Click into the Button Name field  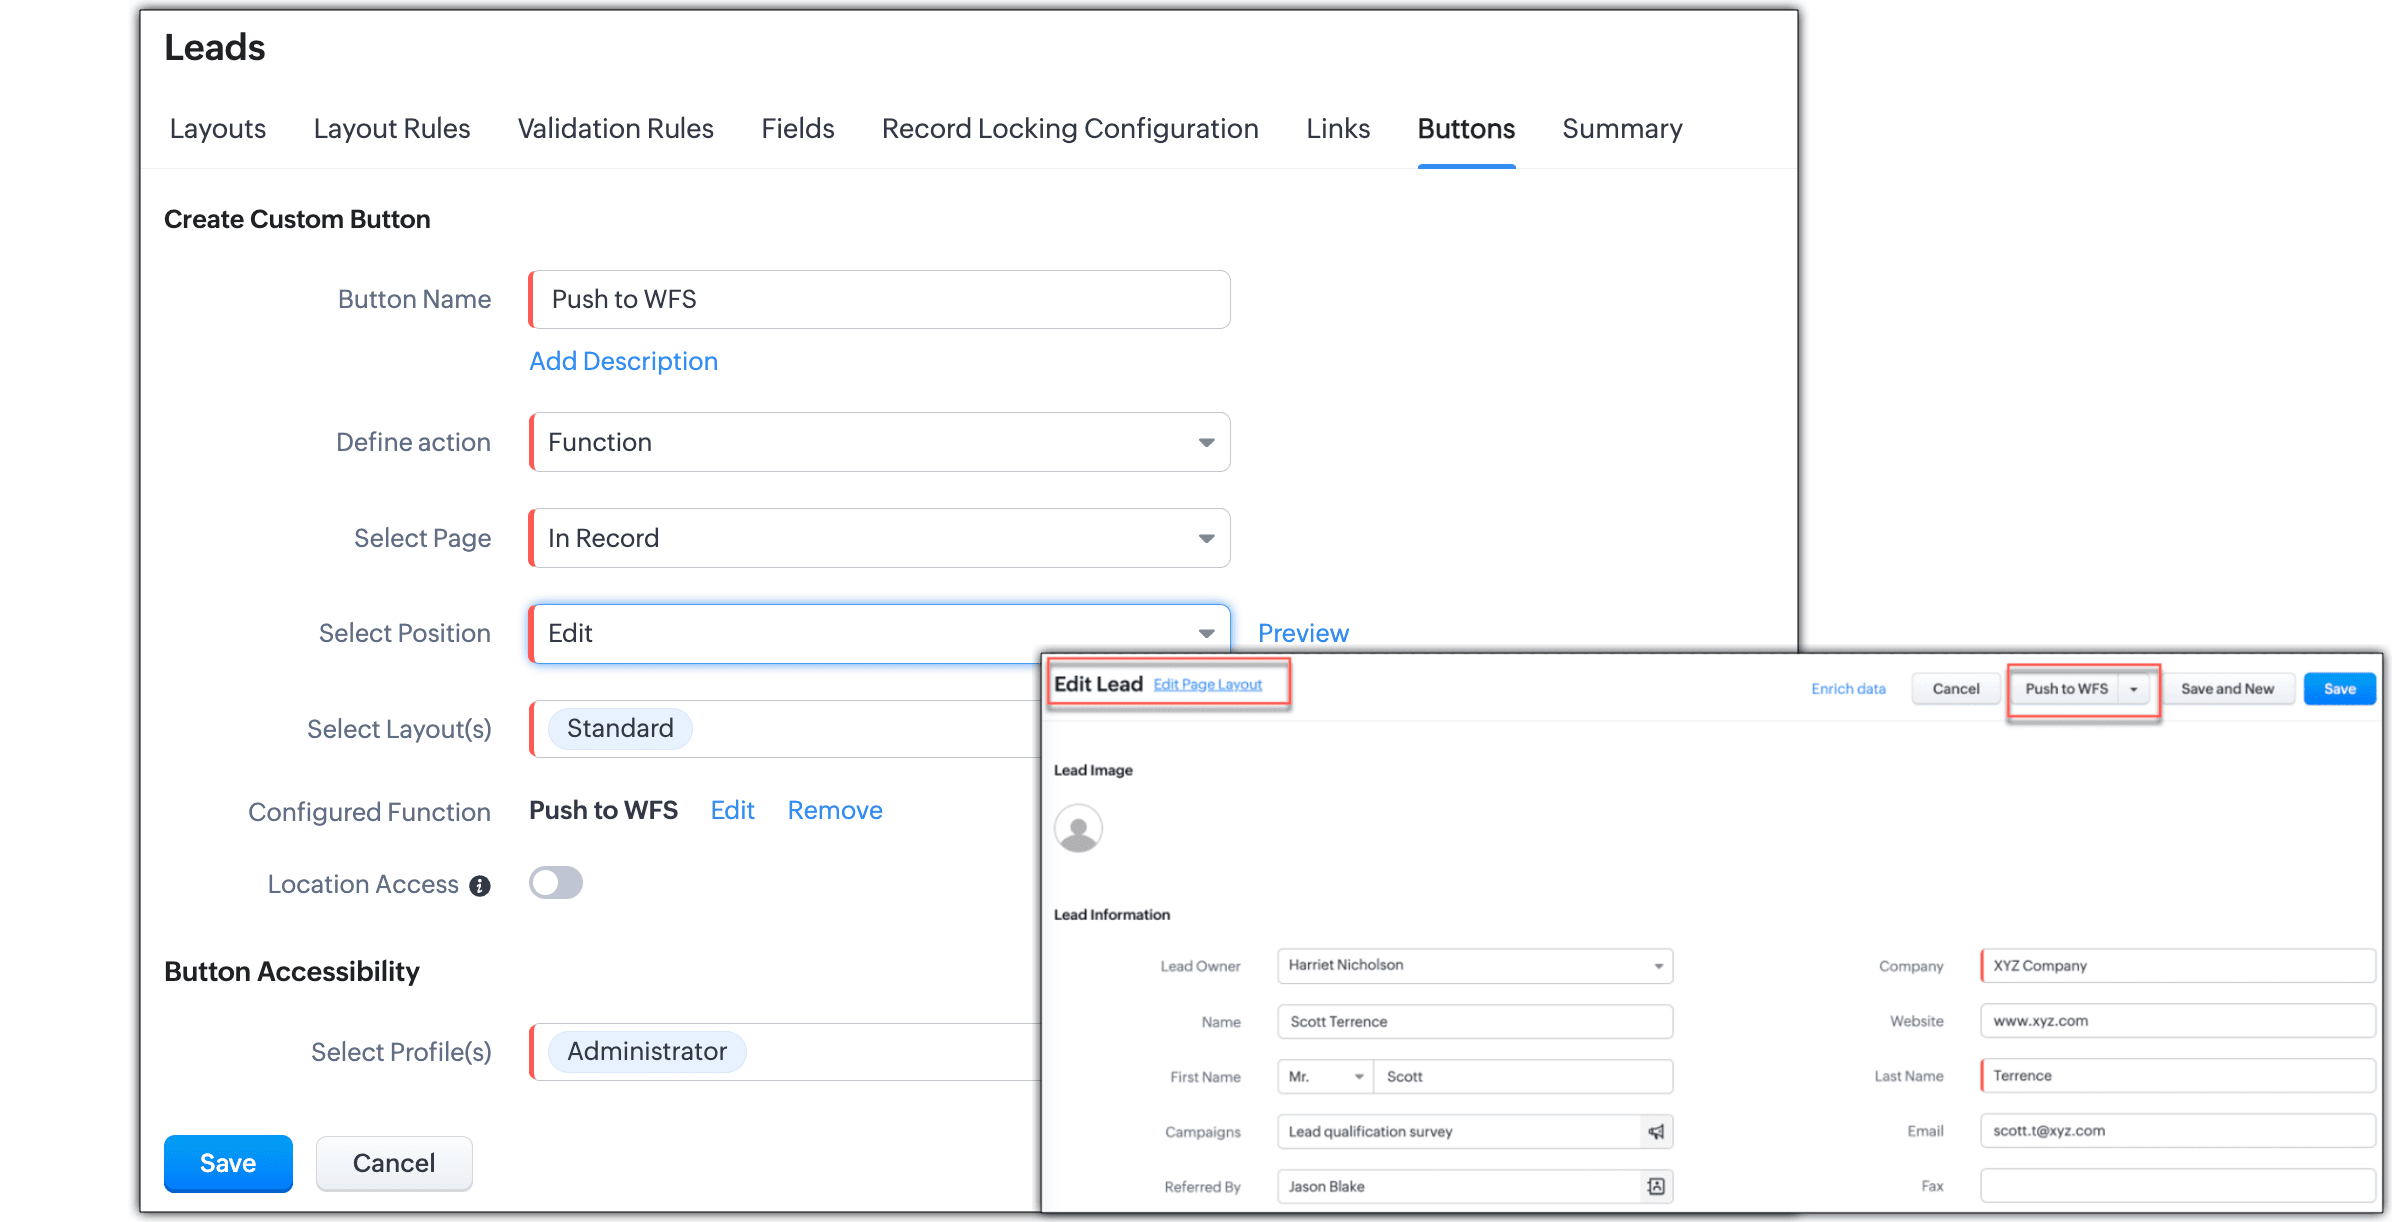click(x=880, y=299)
